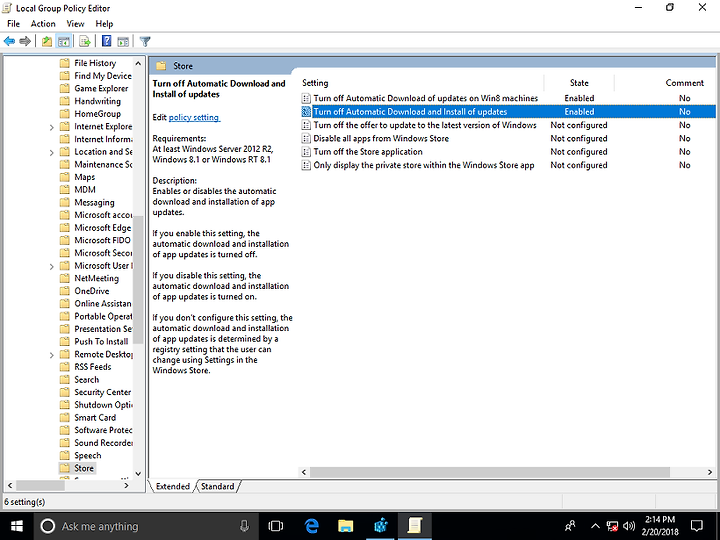Open the File menu

(x=13, y=24)
